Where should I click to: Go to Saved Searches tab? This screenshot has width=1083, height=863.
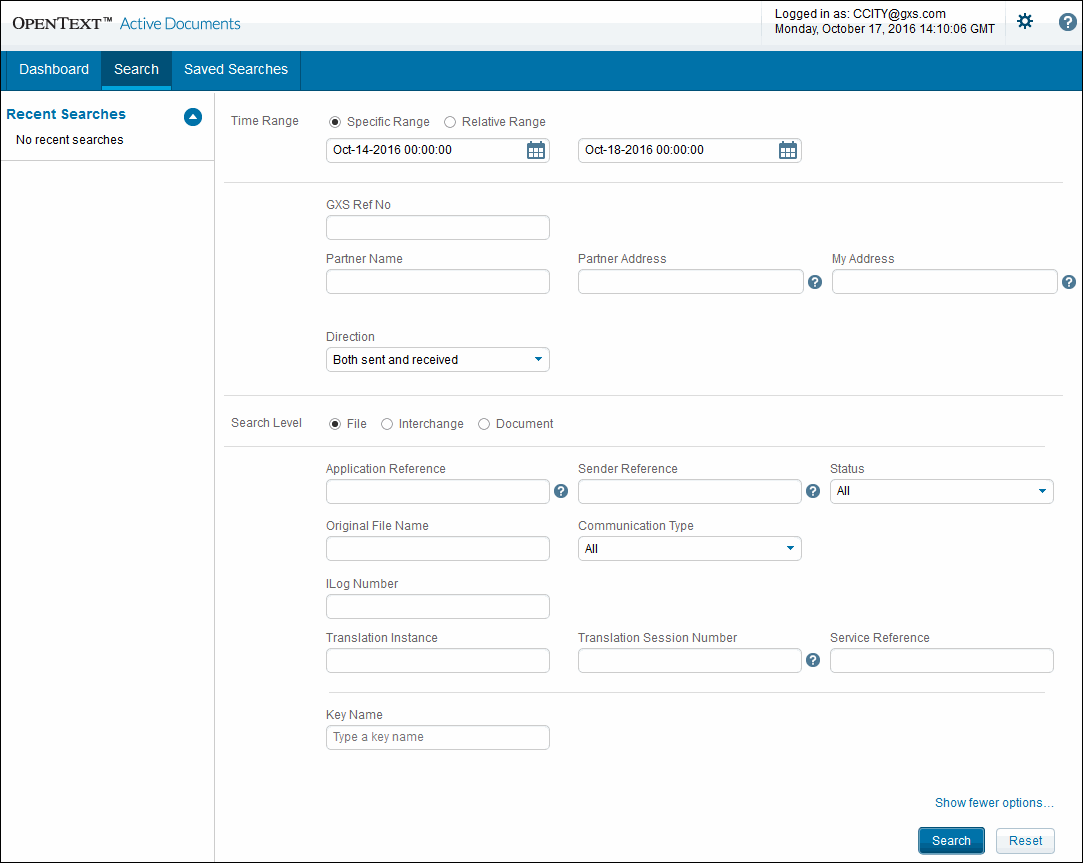click(236, 70)
